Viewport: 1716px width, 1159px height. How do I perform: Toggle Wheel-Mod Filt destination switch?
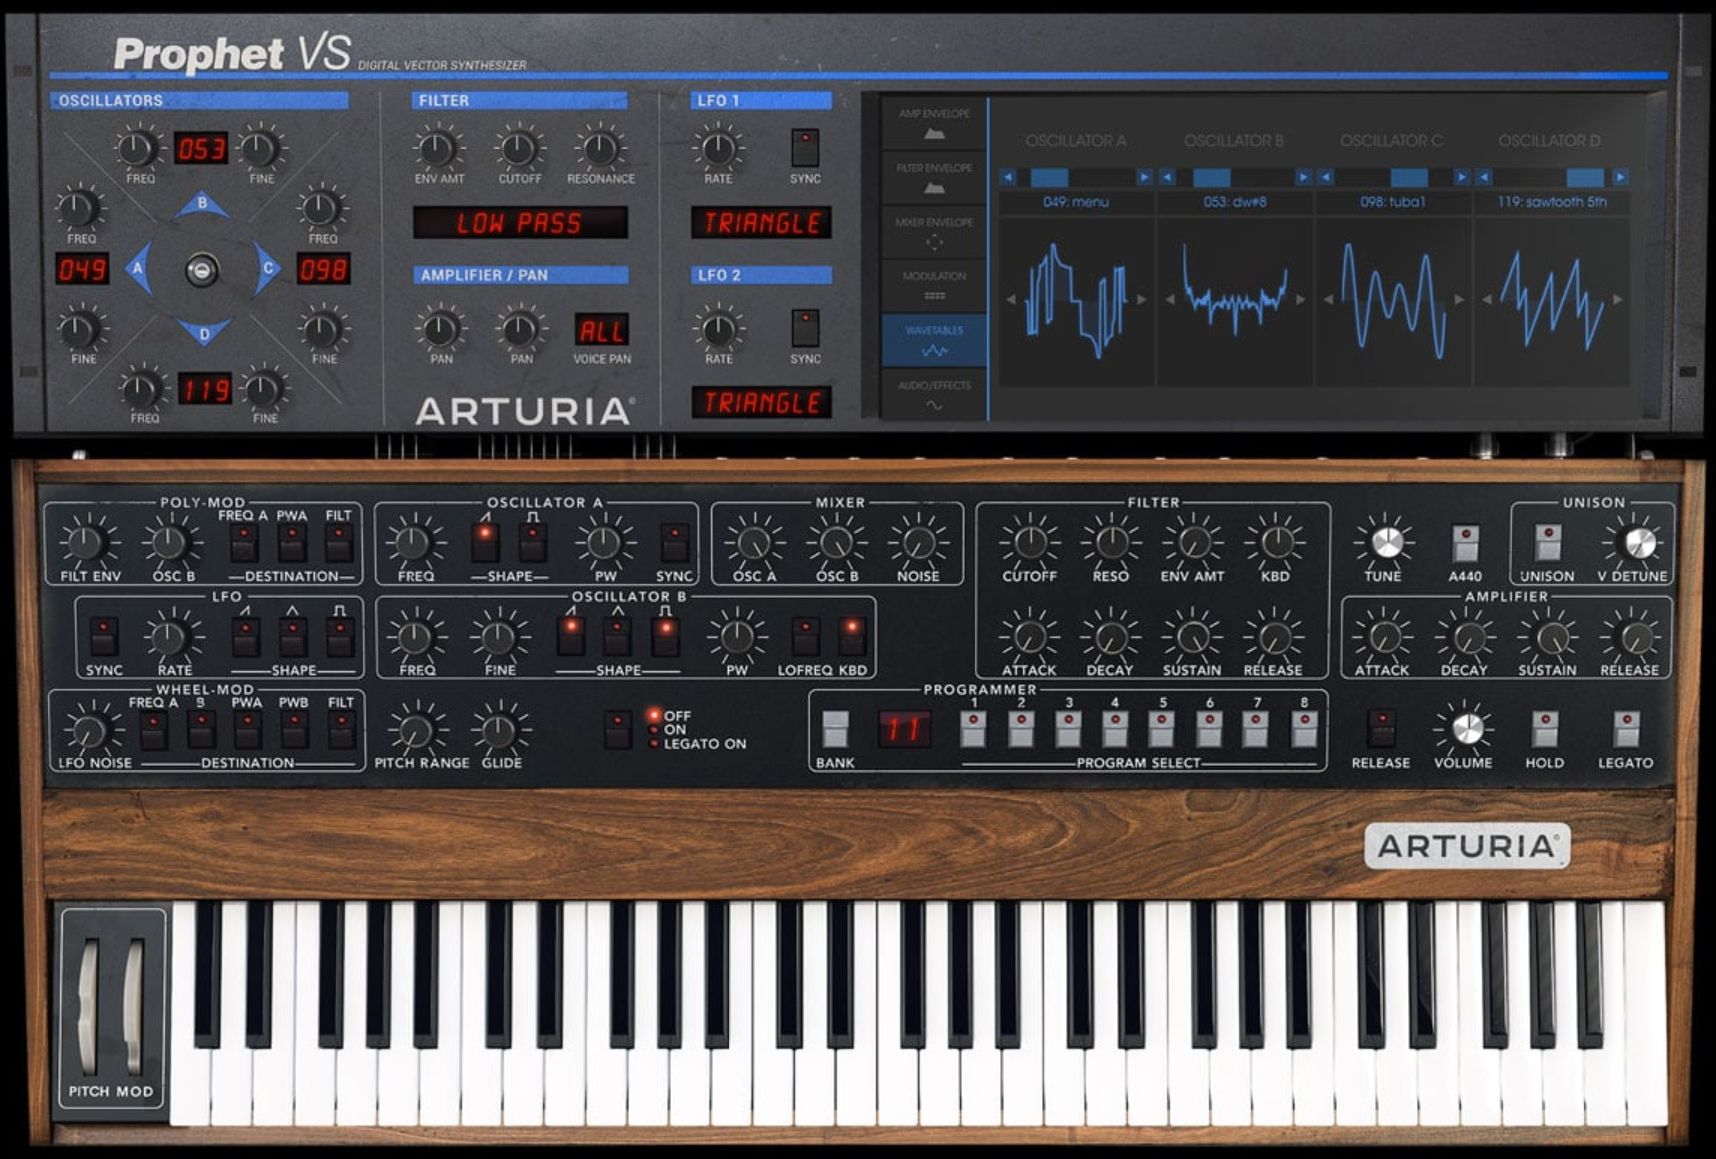(x=341, y=730)
